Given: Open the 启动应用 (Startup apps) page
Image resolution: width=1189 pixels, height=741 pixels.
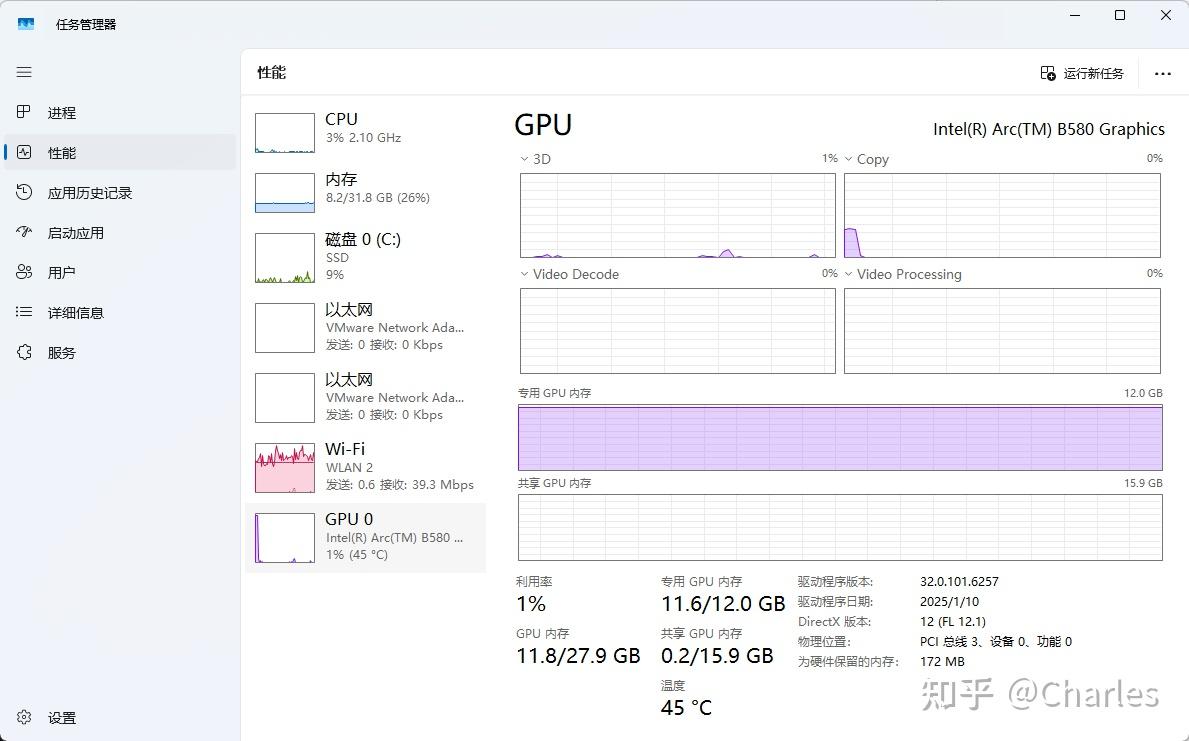Looking at the screenshot, I should tap(73, 232).
